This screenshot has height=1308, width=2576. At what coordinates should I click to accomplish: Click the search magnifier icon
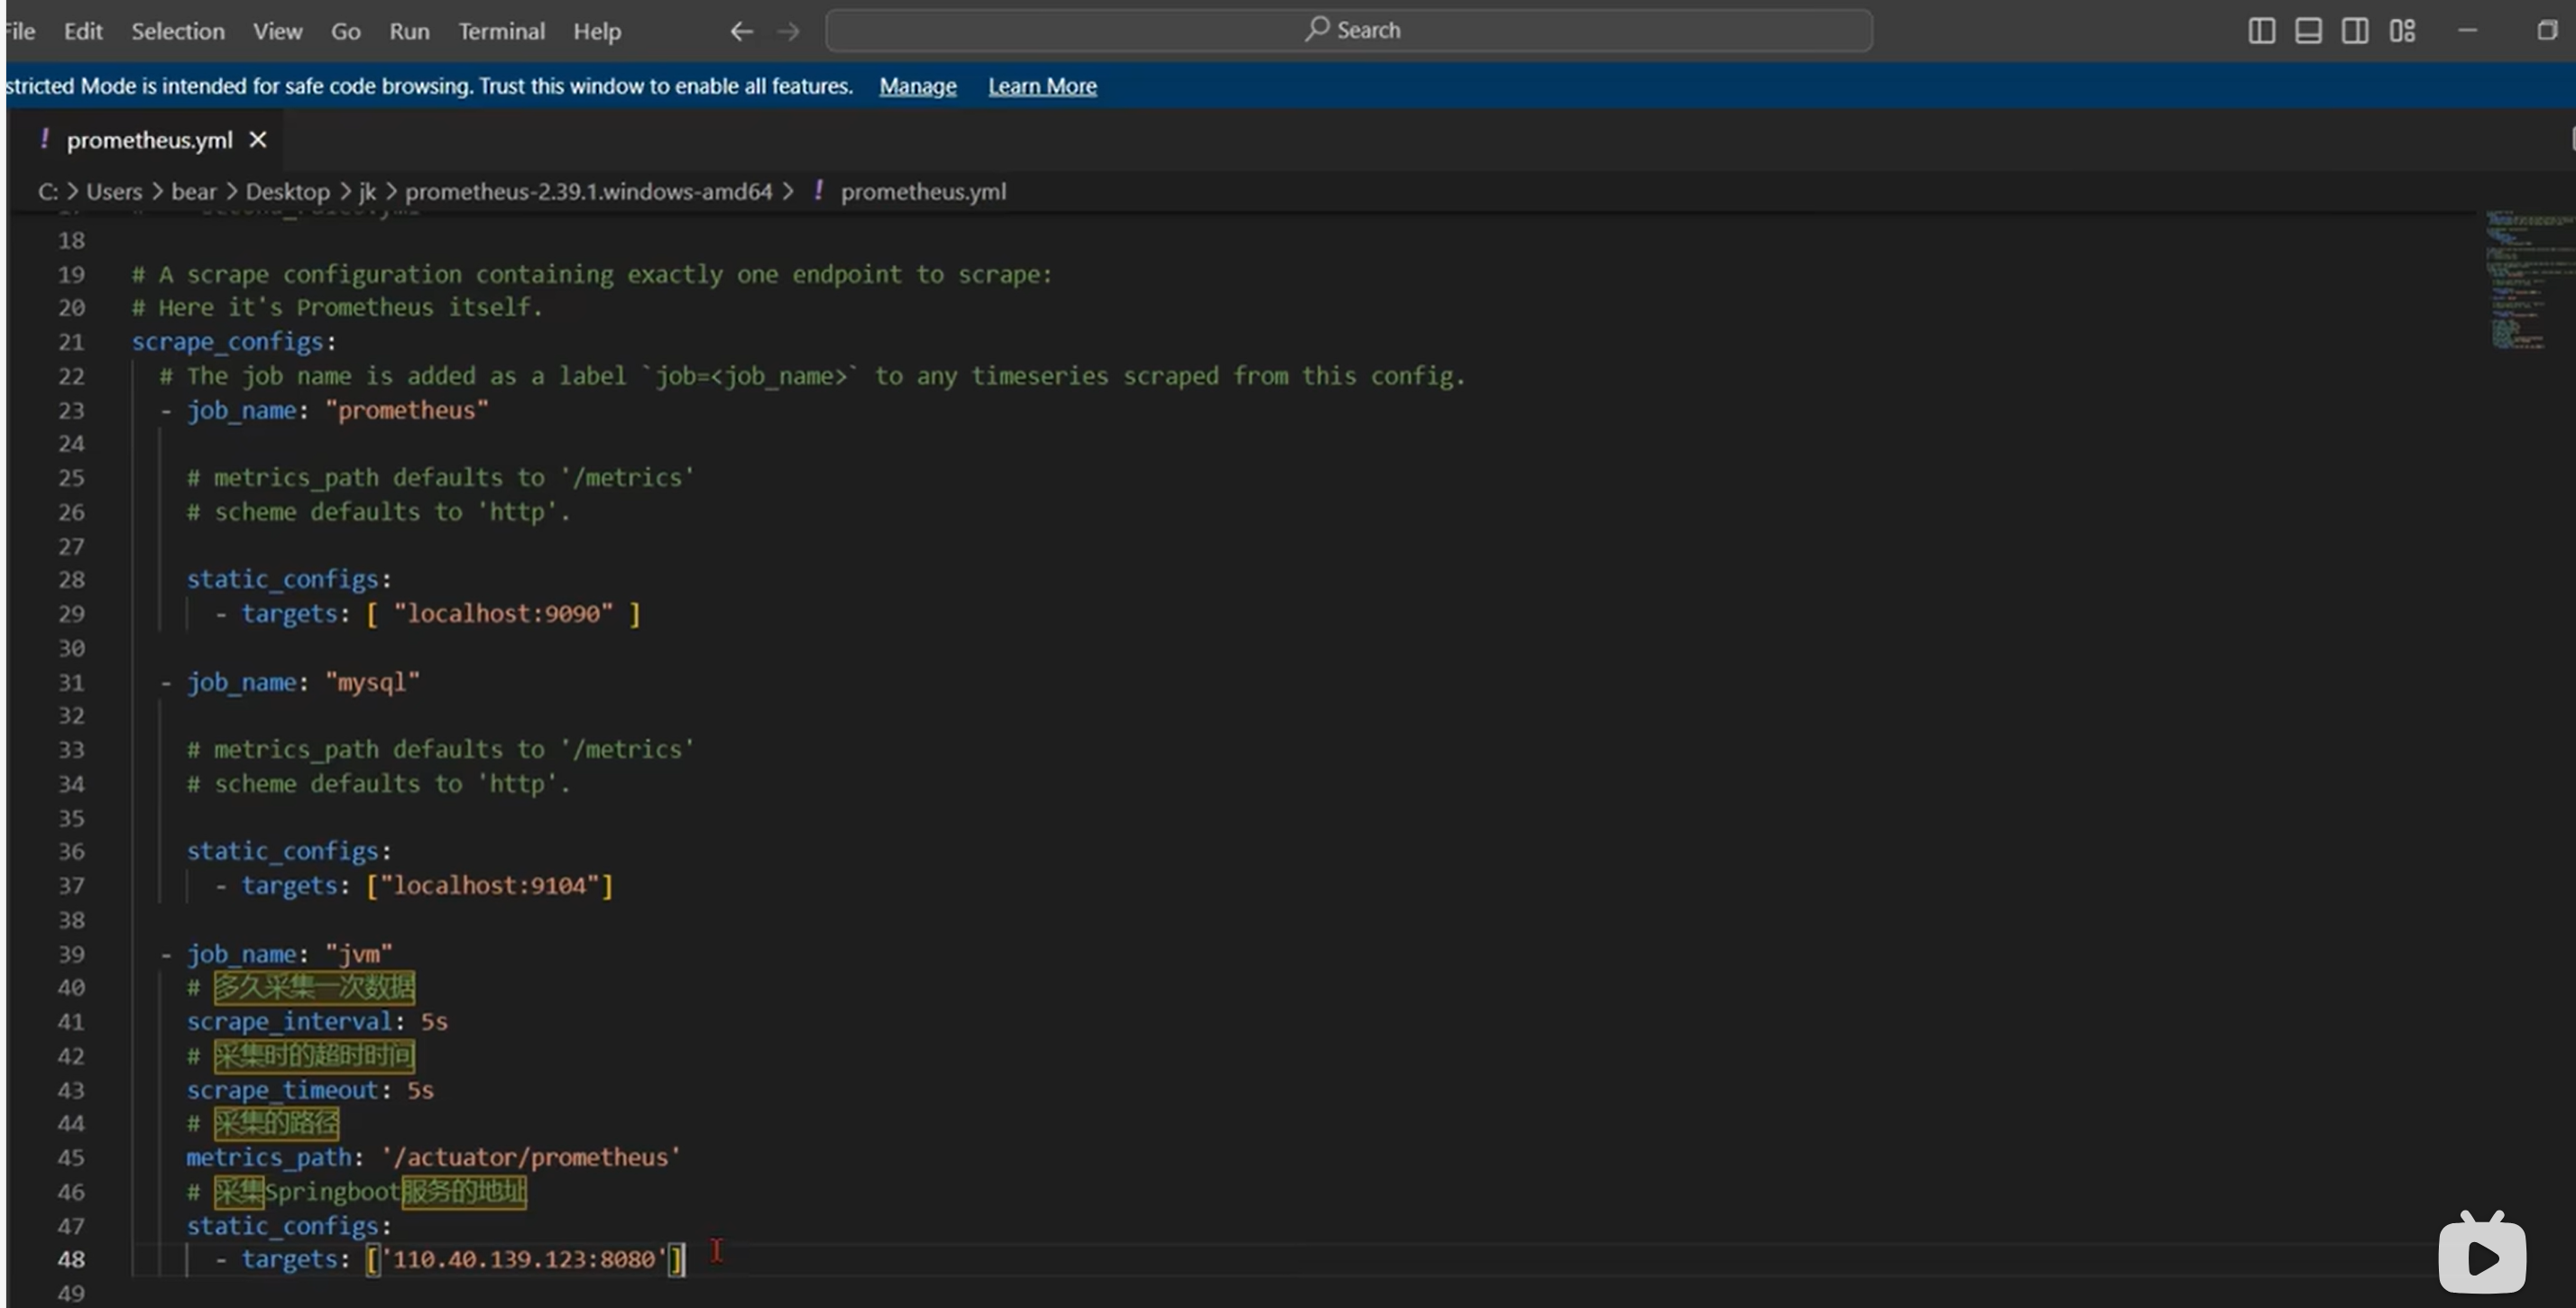1316,29
